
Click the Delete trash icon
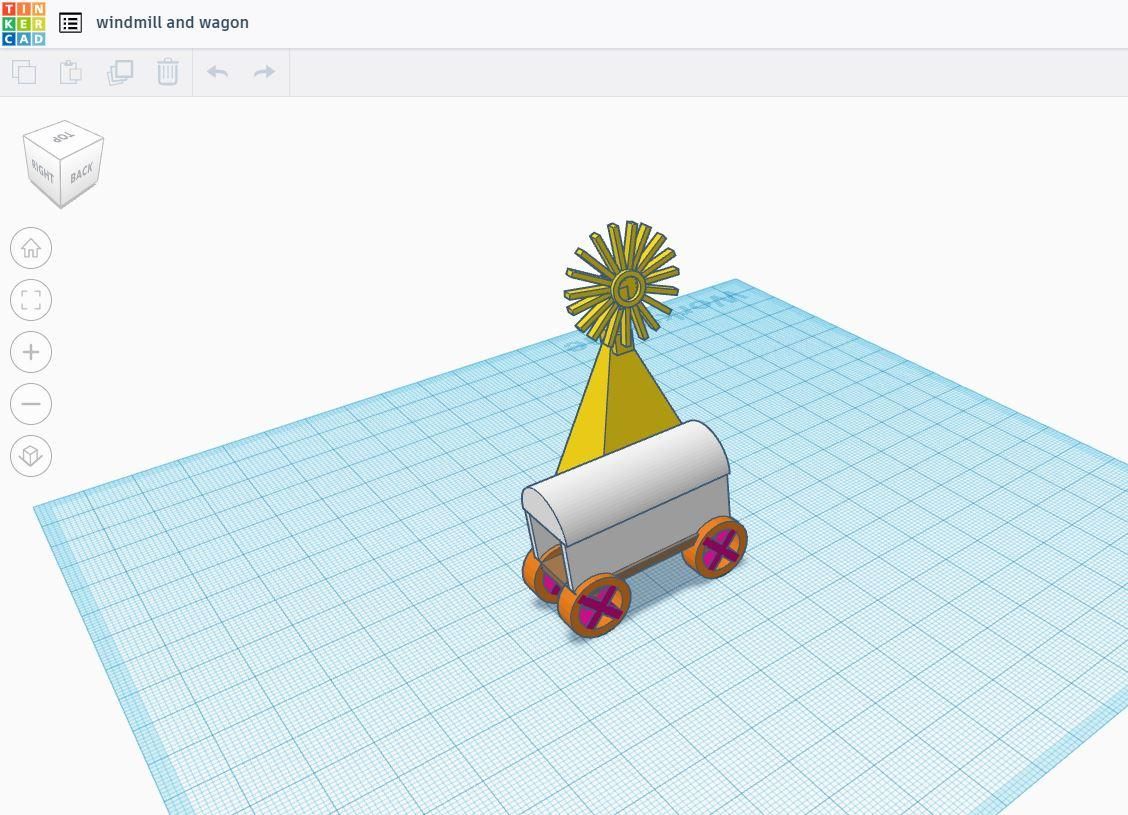(168, 72)
